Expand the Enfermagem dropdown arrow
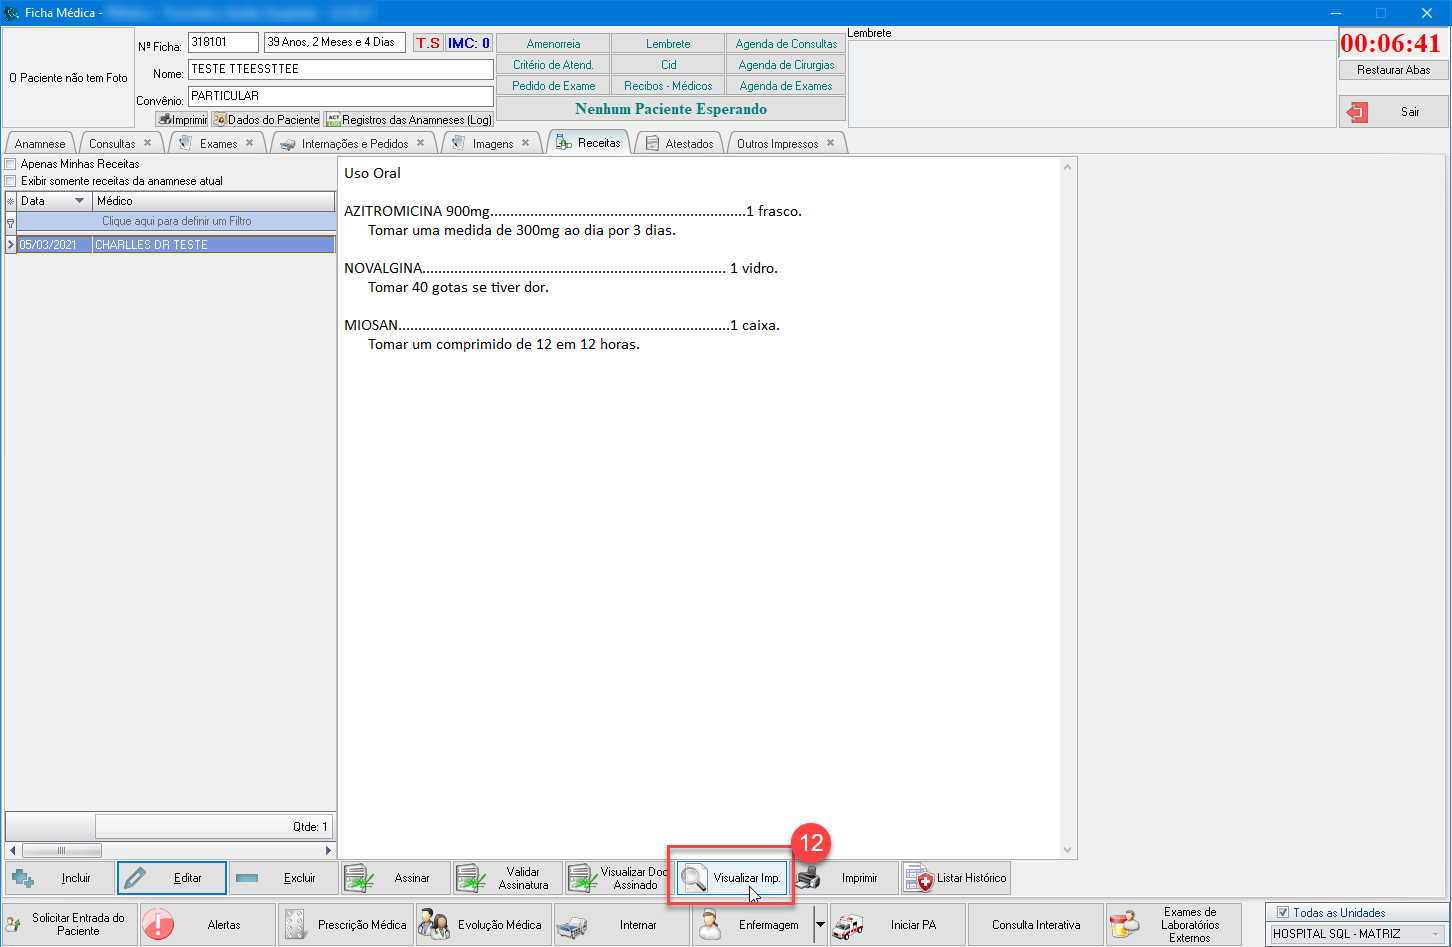Screen dimensions: 1452x947 pos(820,925)
